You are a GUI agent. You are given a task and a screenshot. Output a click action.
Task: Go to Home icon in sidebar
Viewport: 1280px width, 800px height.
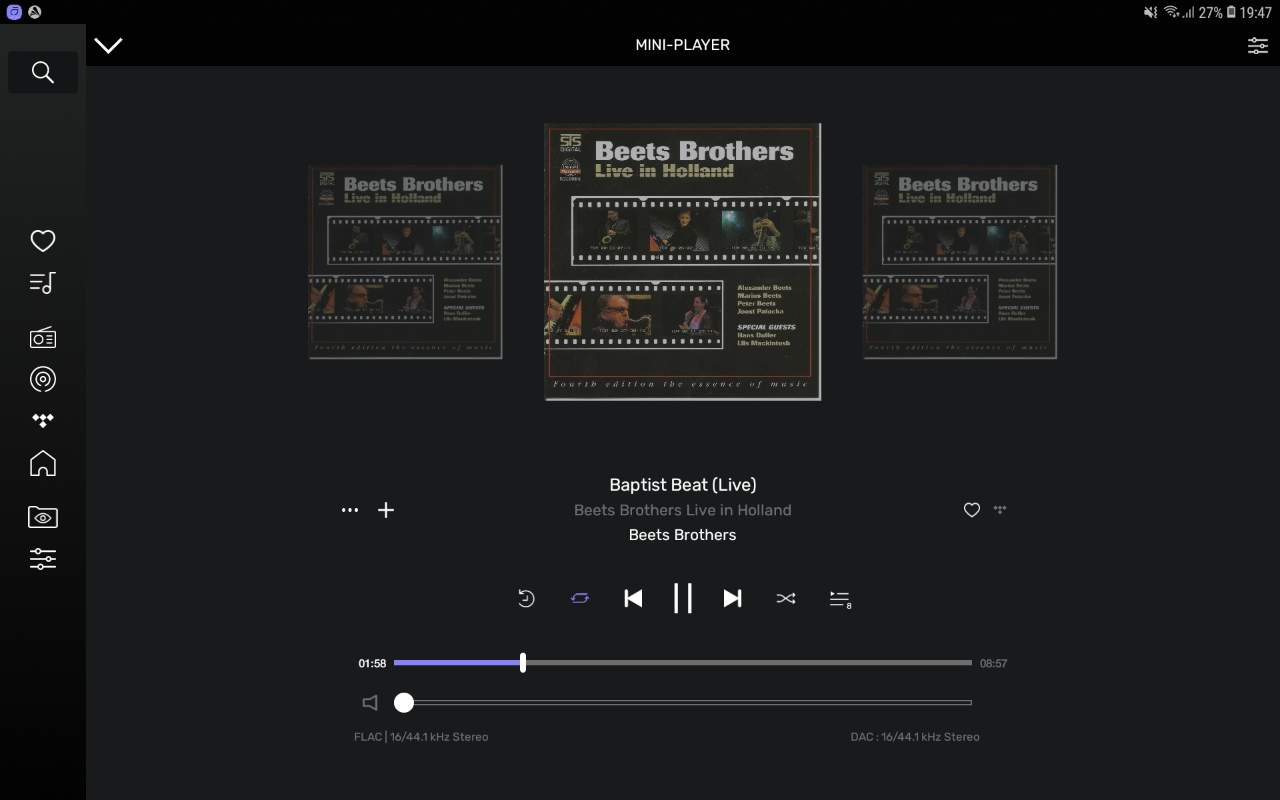42,464
